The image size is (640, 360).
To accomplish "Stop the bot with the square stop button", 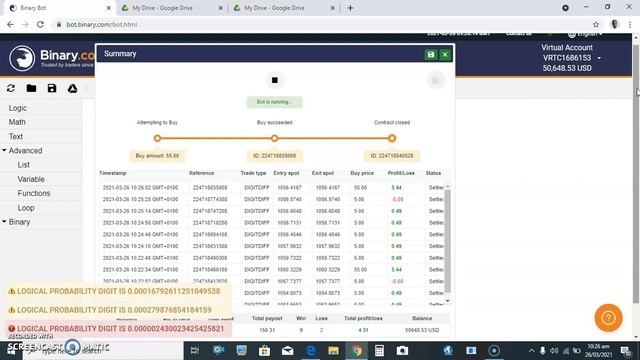I will click(x=275, y=80).
